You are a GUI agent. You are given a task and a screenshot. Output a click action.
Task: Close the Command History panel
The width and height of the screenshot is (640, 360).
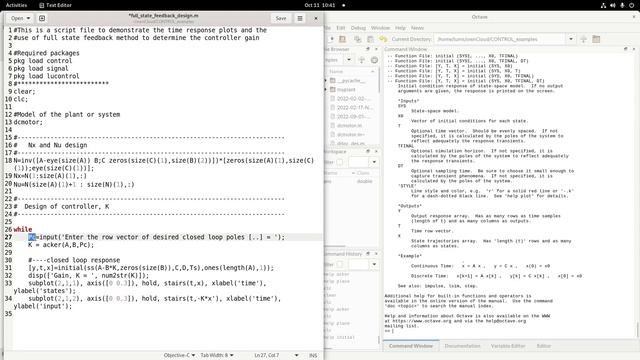tap(376, 253)
